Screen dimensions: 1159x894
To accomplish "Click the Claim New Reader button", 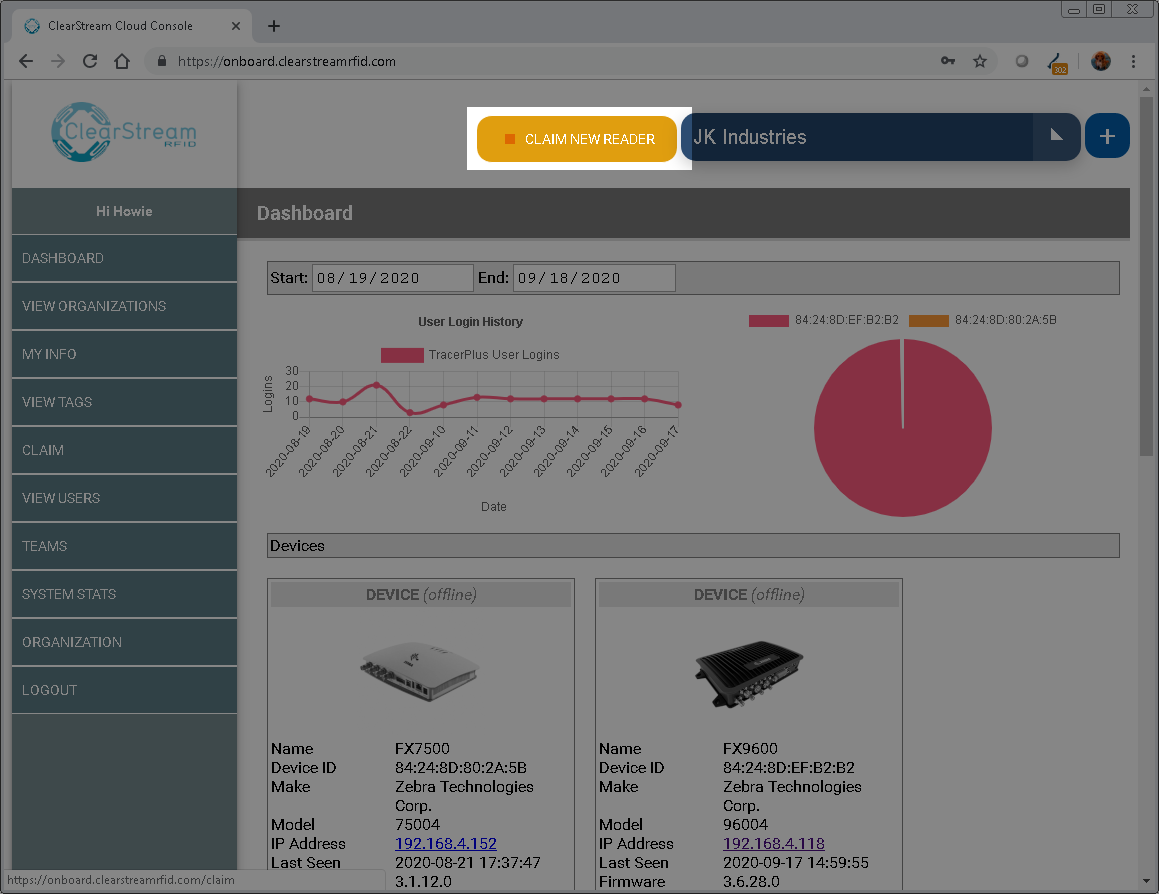I will (577, 139).
